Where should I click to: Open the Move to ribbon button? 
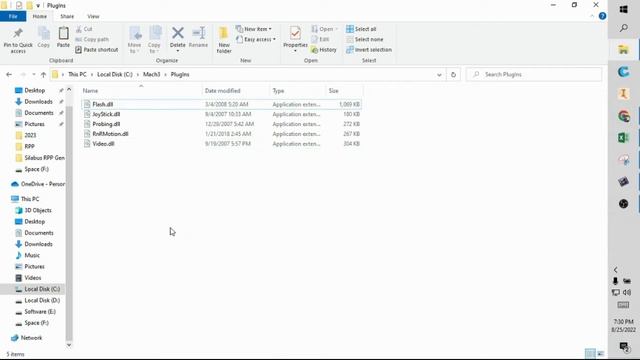[134, 39]
